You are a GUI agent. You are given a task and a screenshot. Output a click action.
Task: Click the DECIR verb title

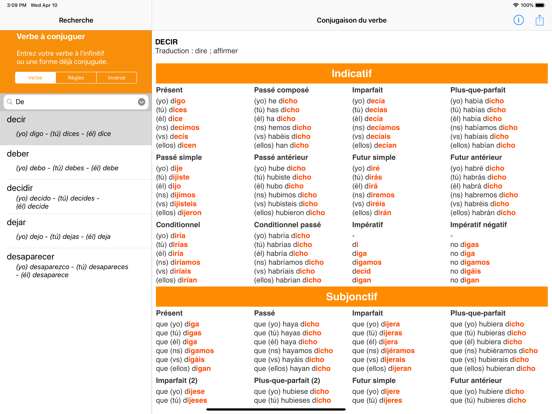[x=167, y=42]
